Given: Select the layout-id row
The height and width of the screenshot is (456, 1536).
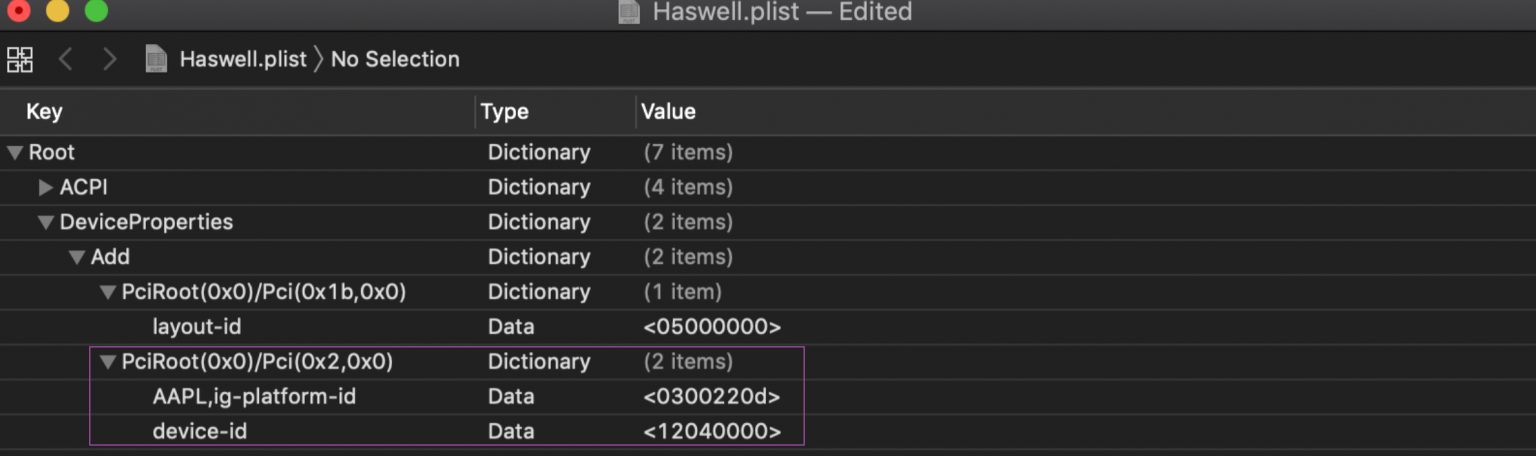Looking at the screenshot, I should tap(196, 327).
